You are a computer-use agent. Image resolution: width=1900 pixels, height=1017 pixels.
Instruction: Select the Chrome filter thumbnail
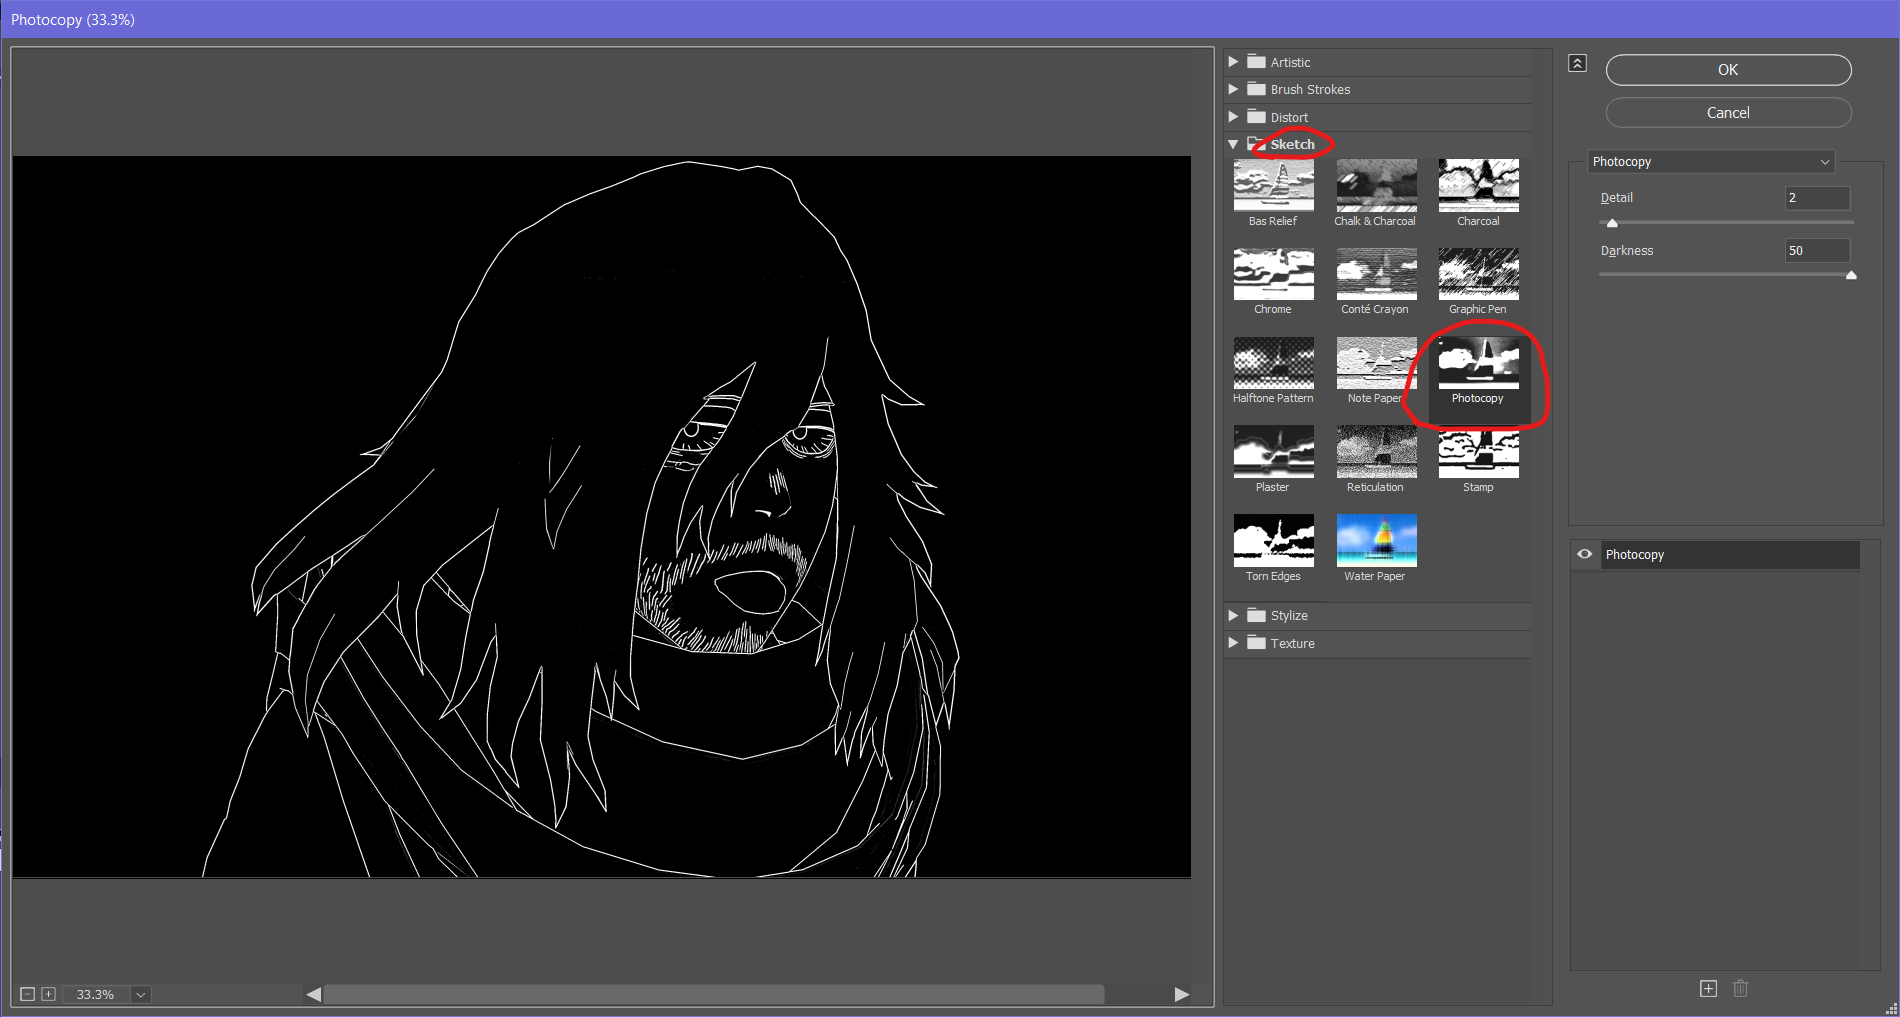point(1273,274)
